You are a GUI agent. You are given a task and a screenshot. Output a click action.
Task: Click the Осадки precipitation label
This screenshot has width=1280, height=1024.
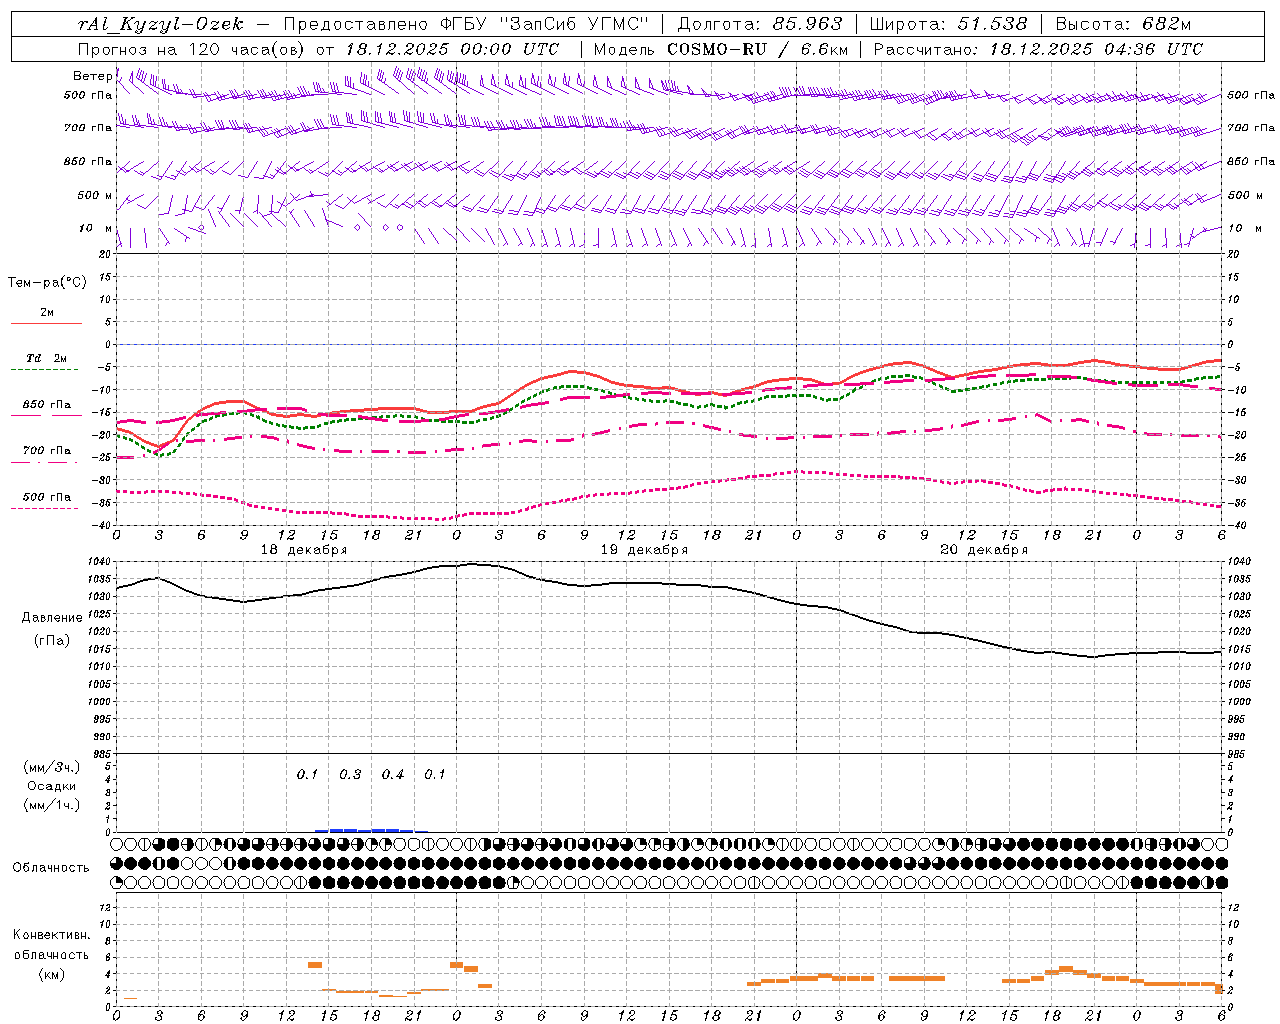tap(51, 786)
